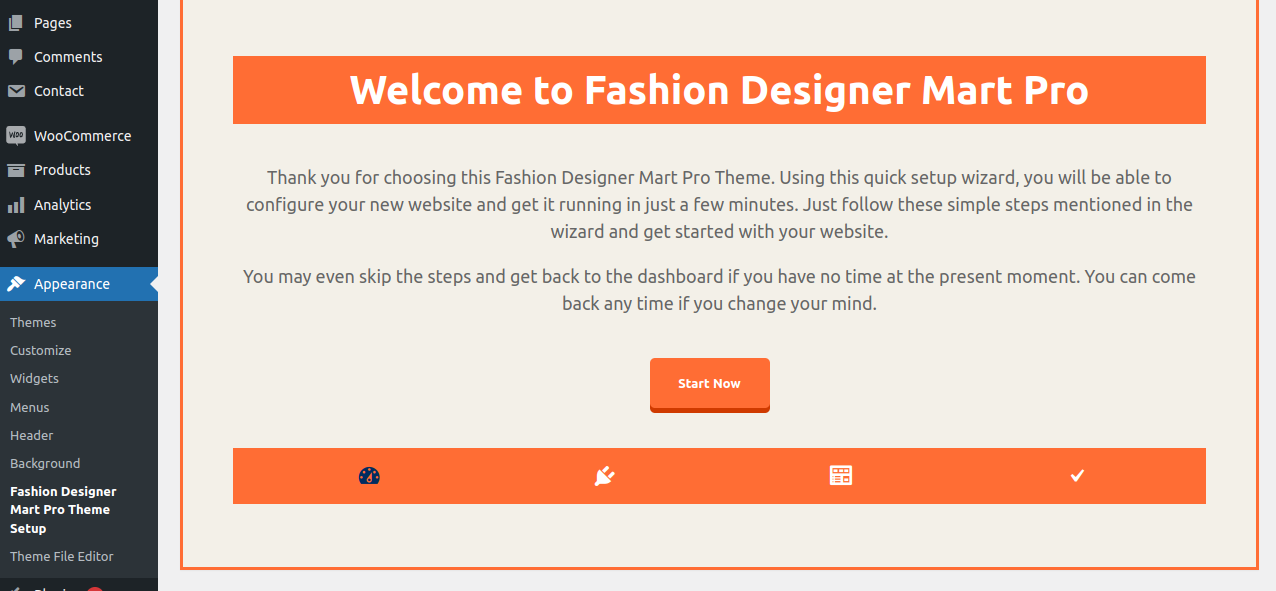The height and width of the screenshot is (591, 1276).
Task: Open the Header submenu link
Action: coord(32,436)
